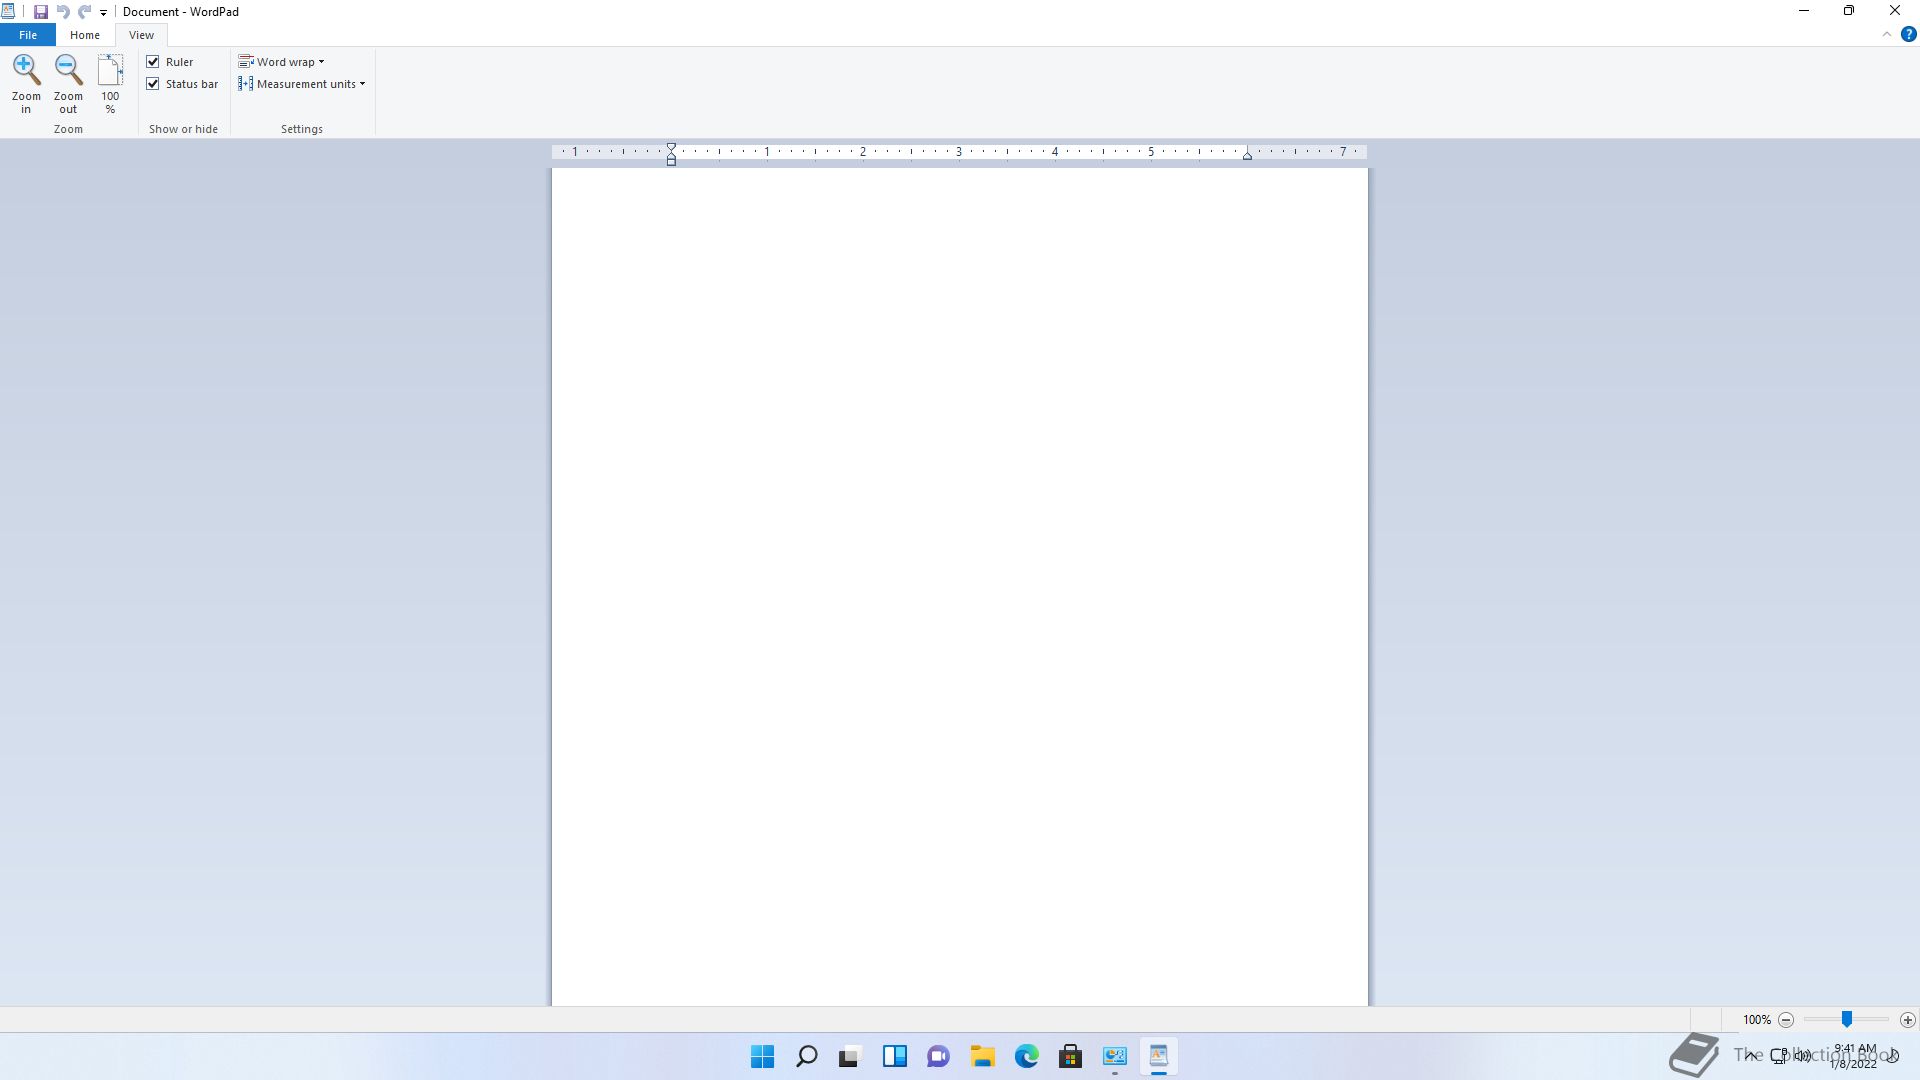This screenshot has height=1080, width=1920.
Task: Switch to the Home tab
Action: [85, 35]
